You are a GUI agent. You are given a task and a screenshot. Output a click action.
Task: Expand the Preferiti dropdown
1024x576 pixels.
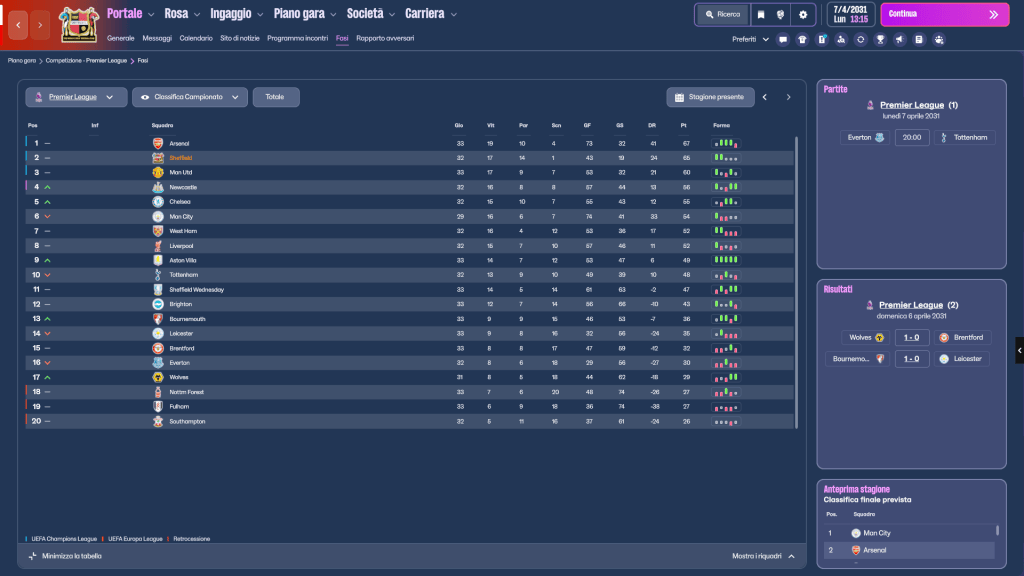coord(750,40)
